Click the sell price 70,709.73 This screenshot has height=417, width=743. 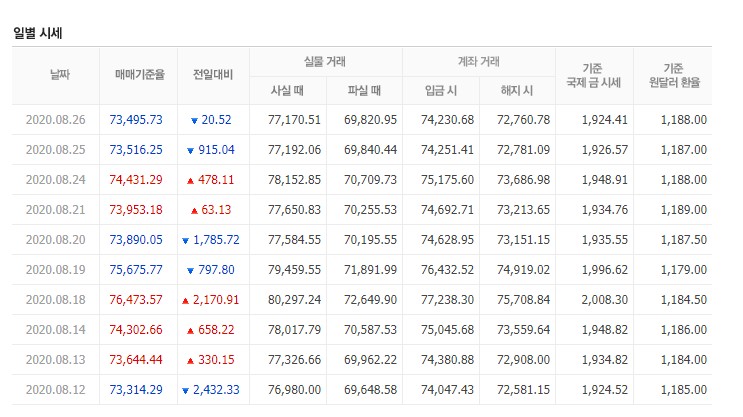(371, 180)
